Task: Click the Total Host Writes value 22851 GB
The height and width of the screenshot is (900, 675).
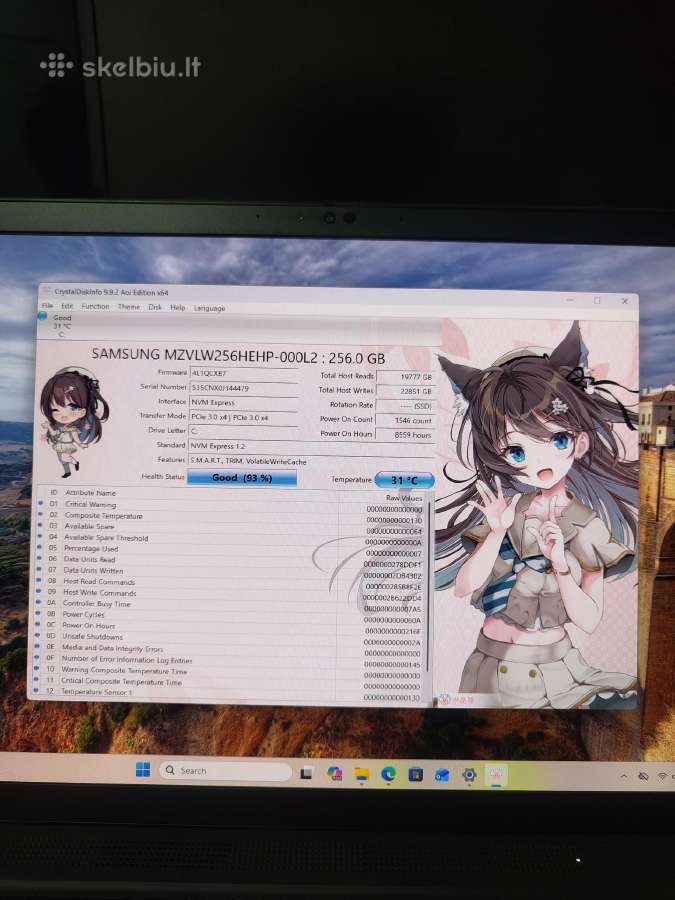Action: pos(405,391)
